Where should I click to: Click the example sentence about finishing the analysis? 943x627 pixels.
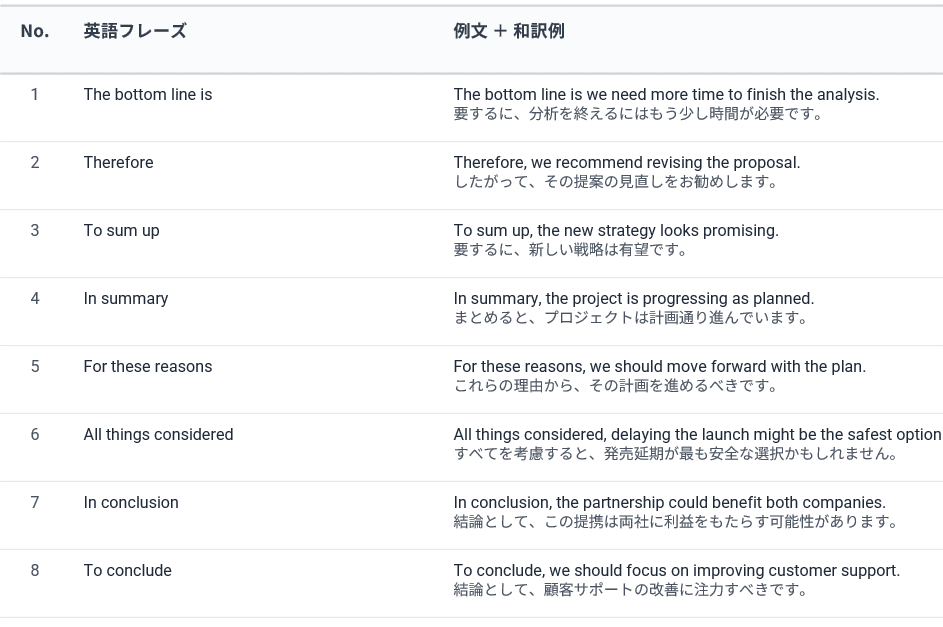click(666, 95)
